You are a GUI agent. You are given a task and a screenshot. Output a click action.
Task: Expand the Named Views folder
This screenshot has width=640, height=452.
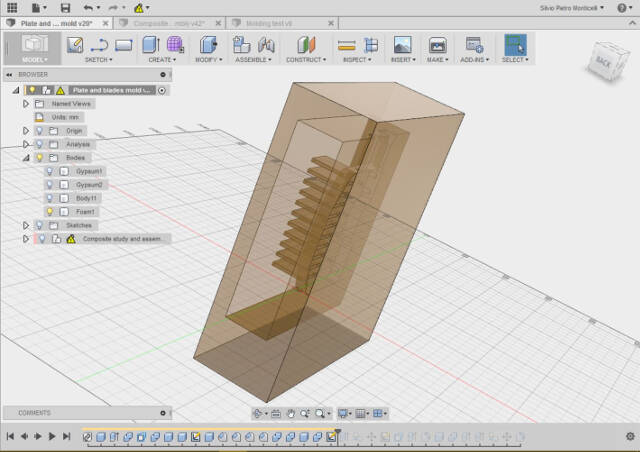(26, 104)
